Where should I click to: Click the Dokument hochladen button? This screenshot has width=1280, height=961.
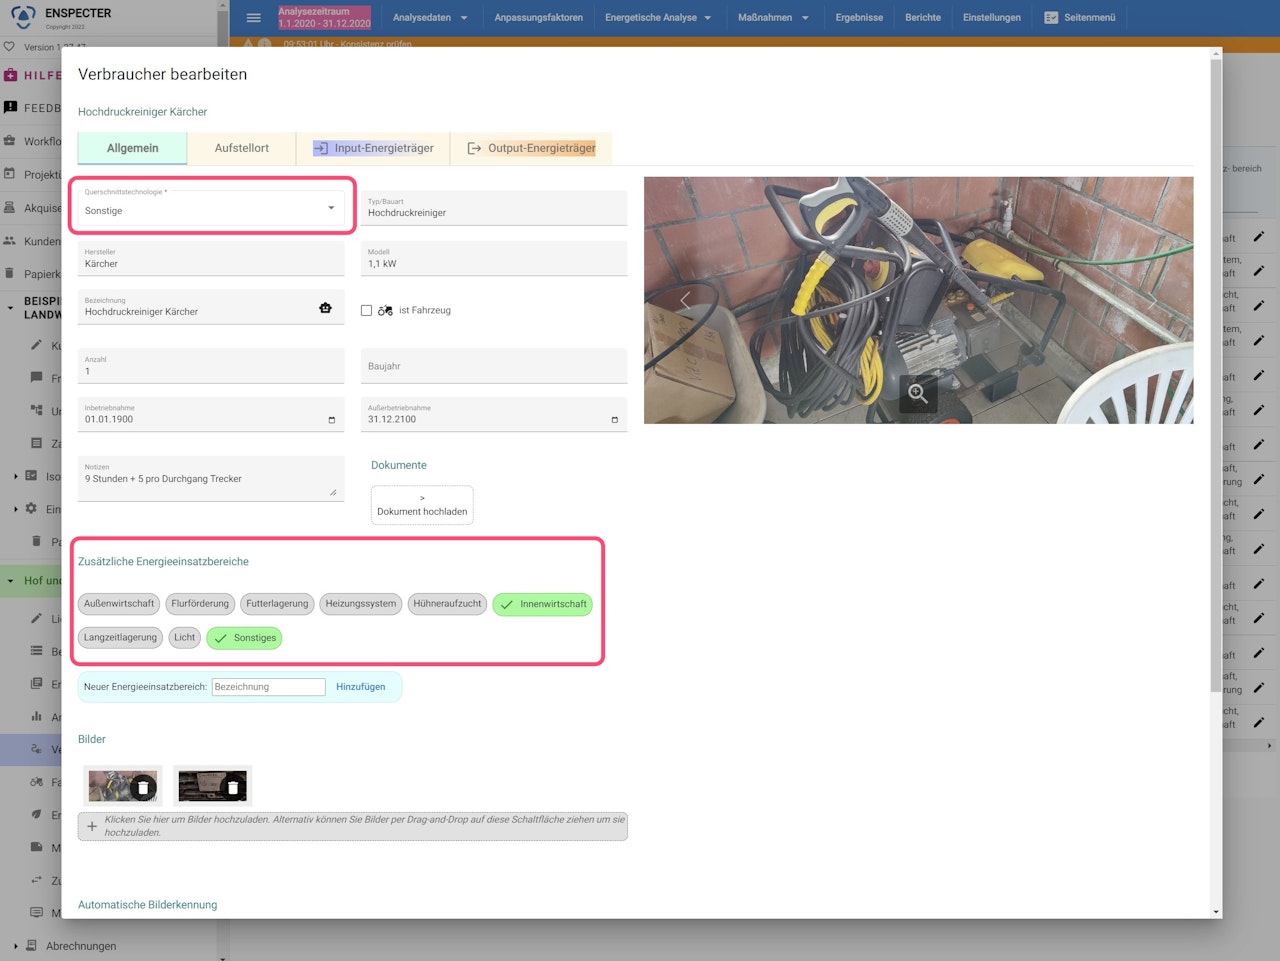(x=422, y=505)
